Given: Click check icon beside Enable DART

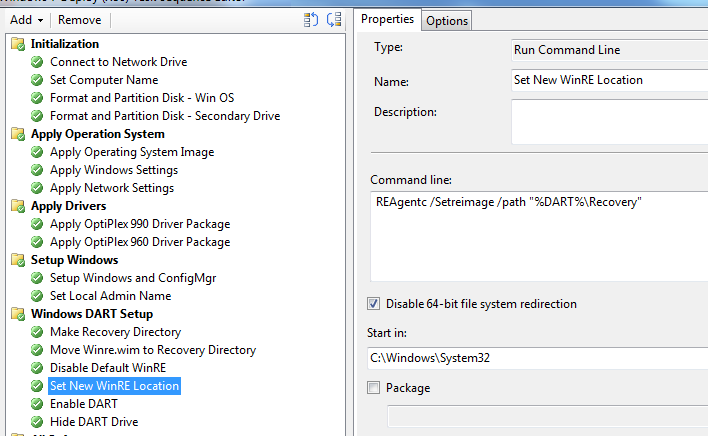Looking at the screenshot, I should coord(37,404).
